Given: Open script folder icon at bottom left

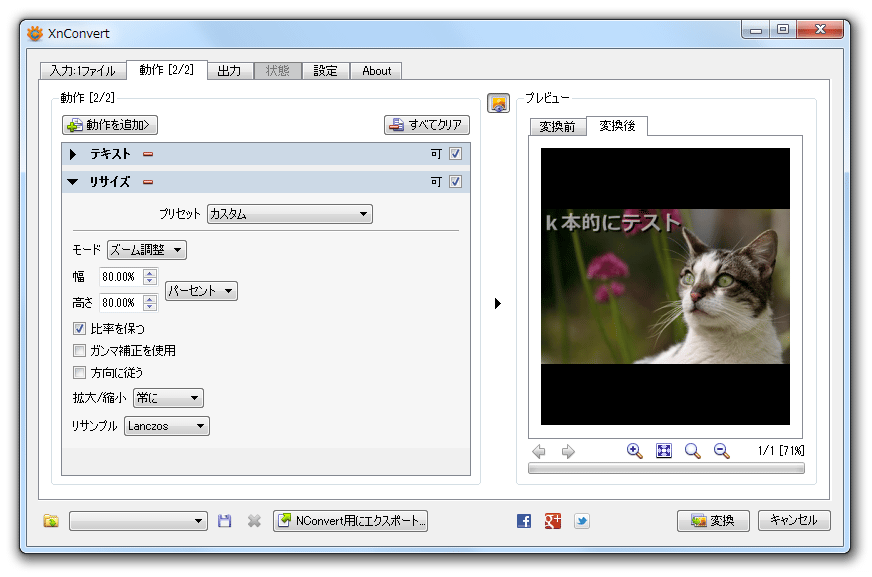Looking at the screenshot, I should coord(51,521).
